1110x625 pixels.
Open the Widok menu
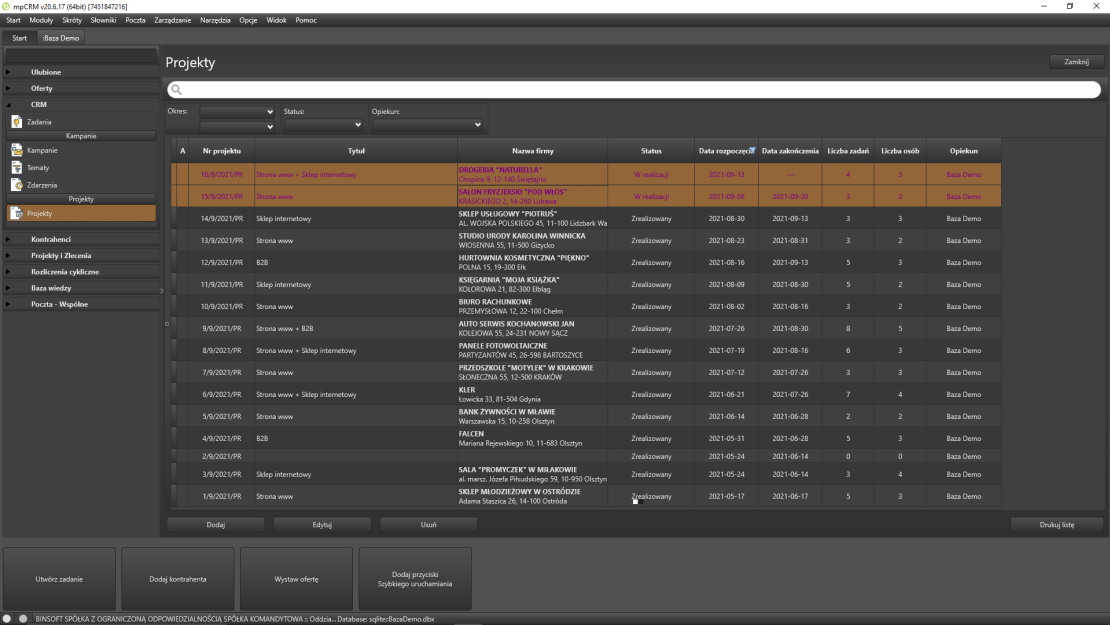click(277, 21)
